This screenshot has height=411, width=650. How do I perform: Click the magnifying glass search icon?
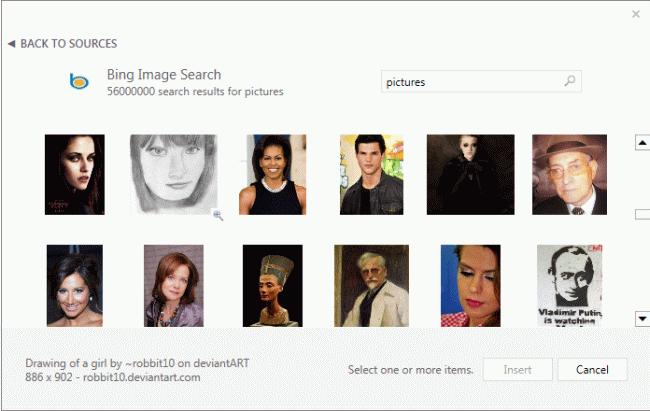[570, 82]
